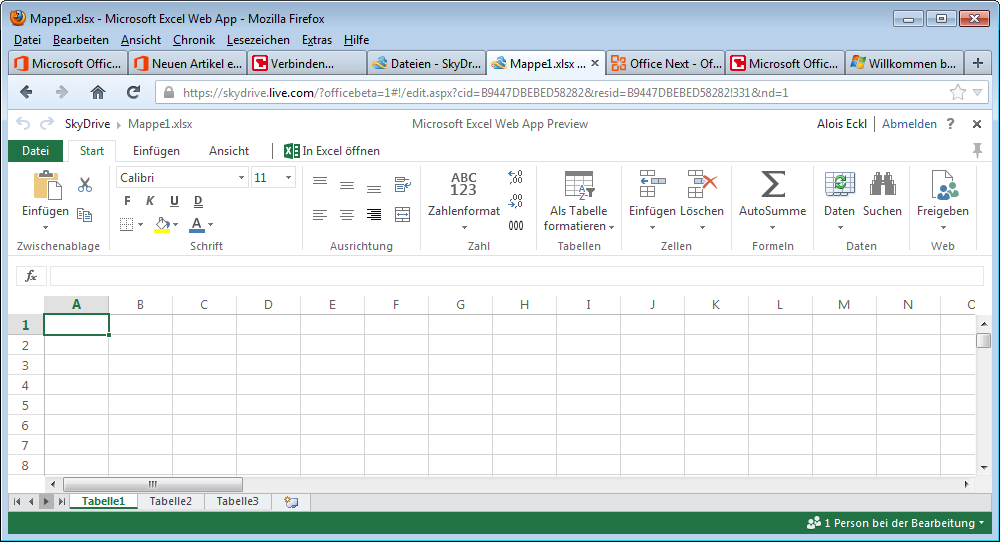
Task: Click the Abmelden link
Action: point(909,124)
